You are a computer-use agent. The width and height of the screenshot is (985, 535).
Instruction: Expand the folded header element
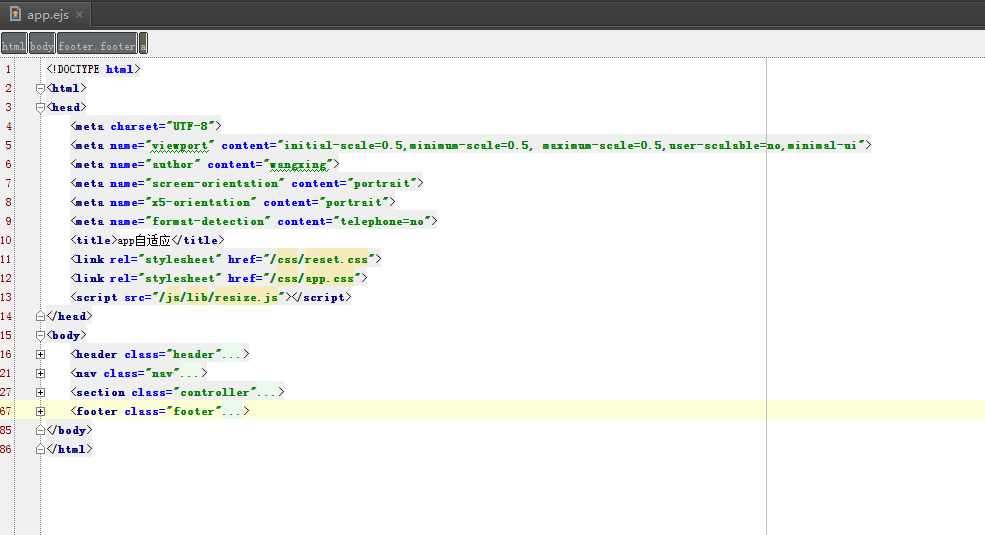40,354
